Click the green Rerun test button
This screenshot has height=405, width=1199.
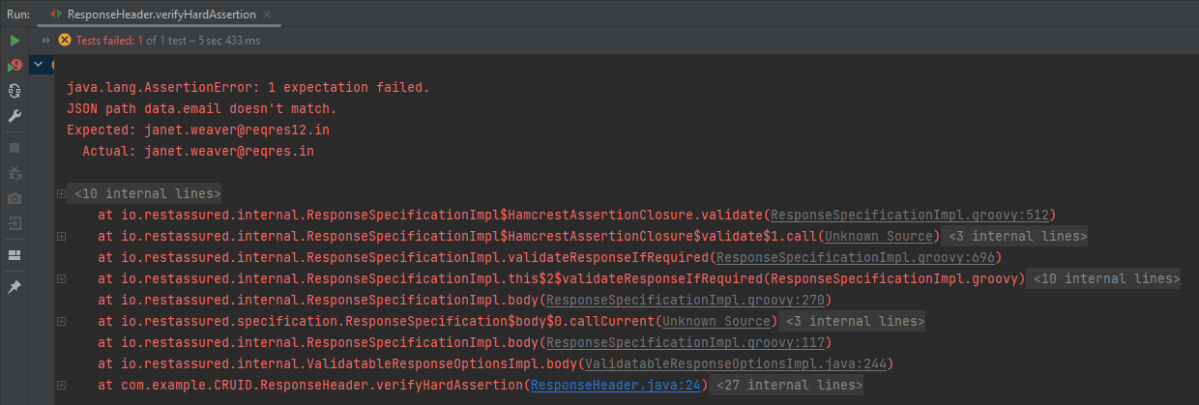15,40
